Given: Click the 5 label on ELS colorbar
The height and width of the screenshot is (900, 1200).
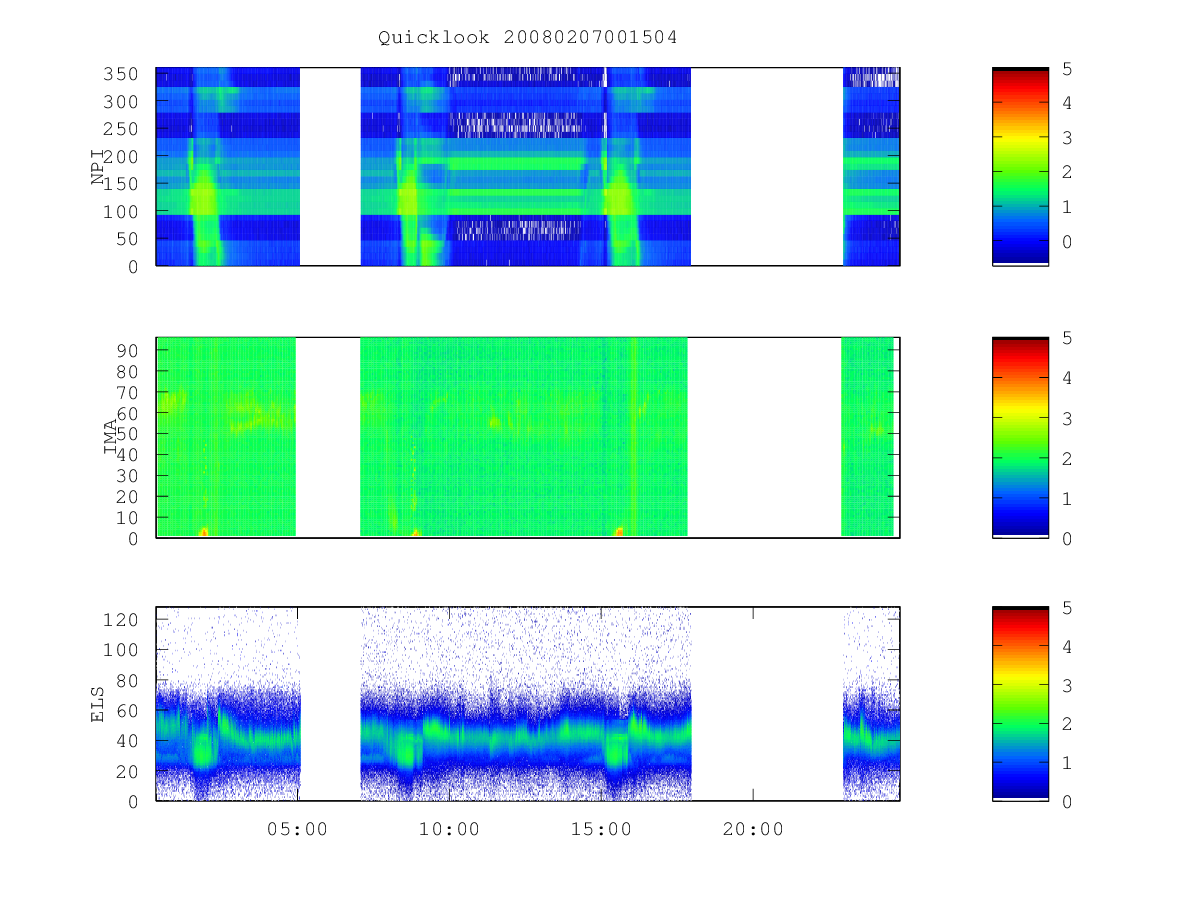Looking at the screenshot, I should (x=1067, y=608).
